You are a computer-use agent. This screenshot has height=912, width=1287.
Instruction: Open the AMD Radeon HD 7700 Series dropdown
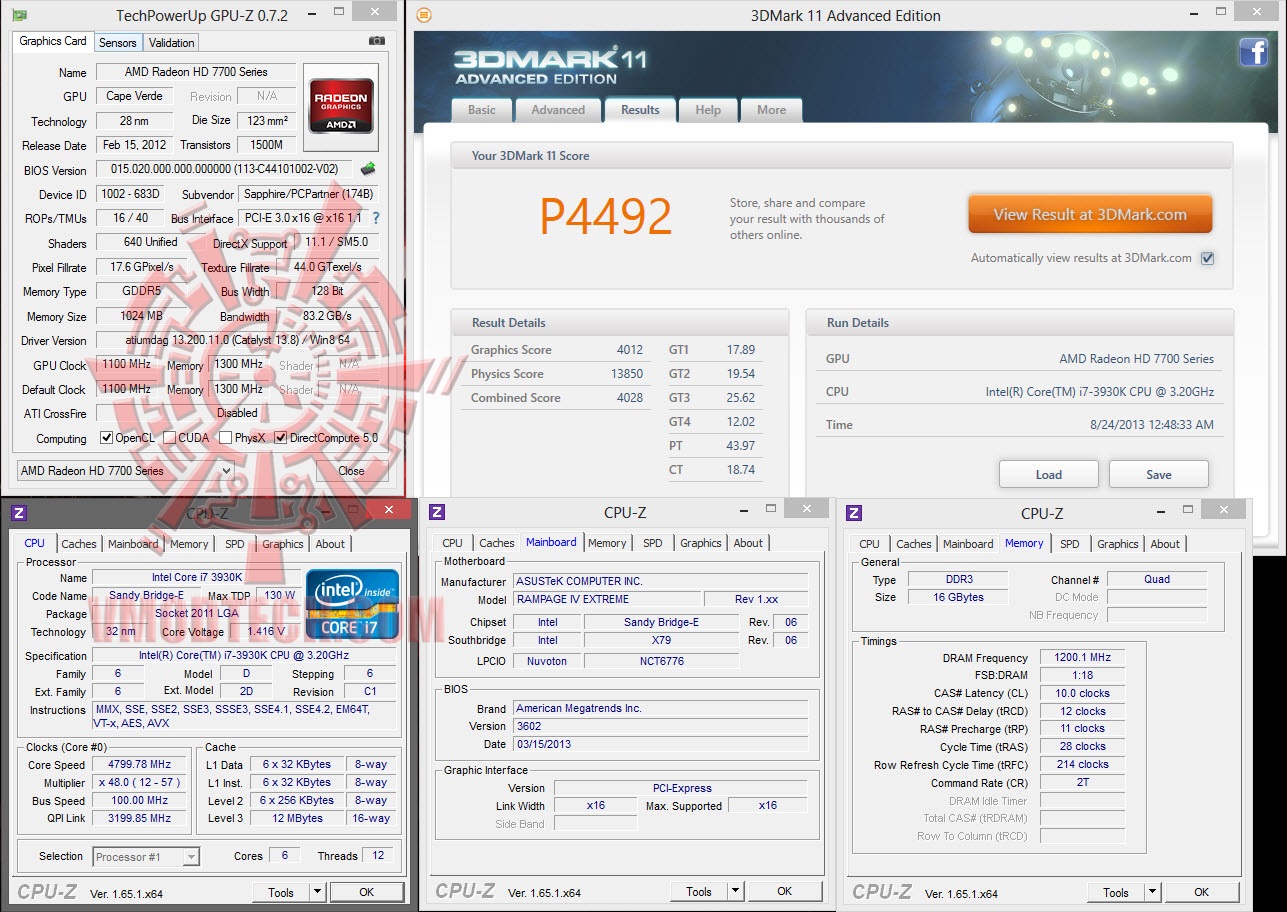(x=126, y=470)
